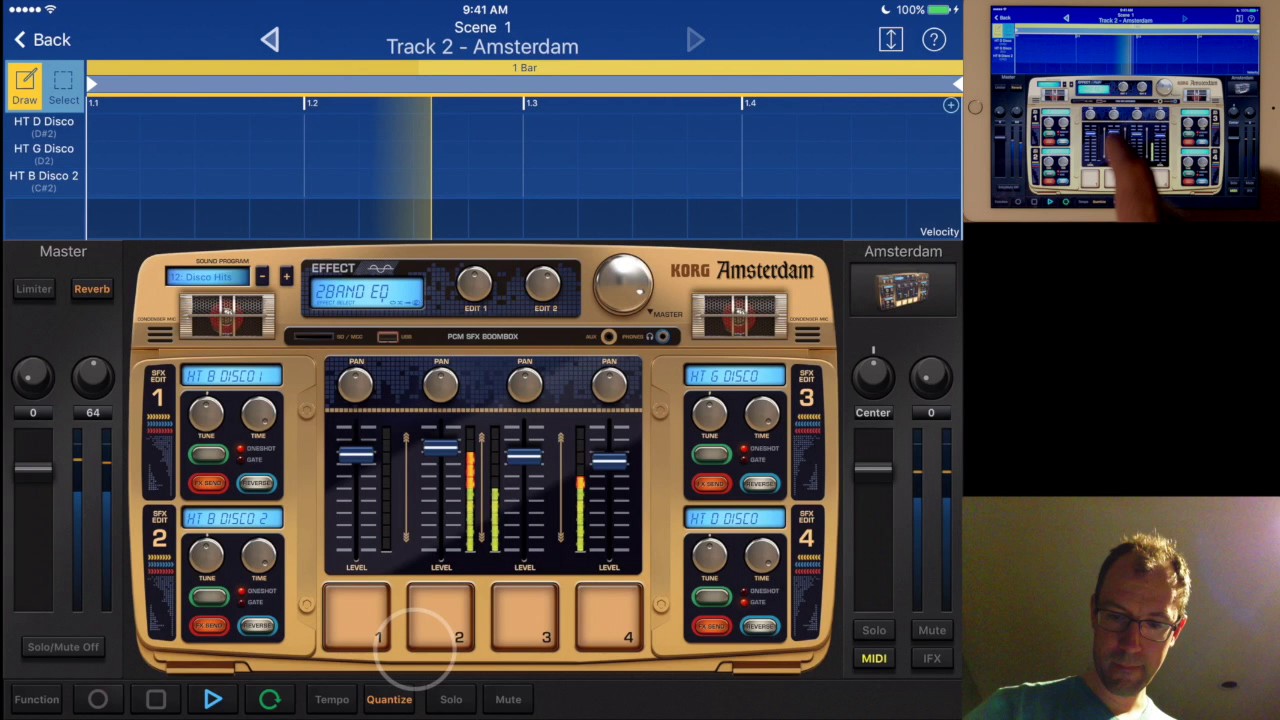Open the help question mark icon
1280x720 pixels.
click(934, 39)
